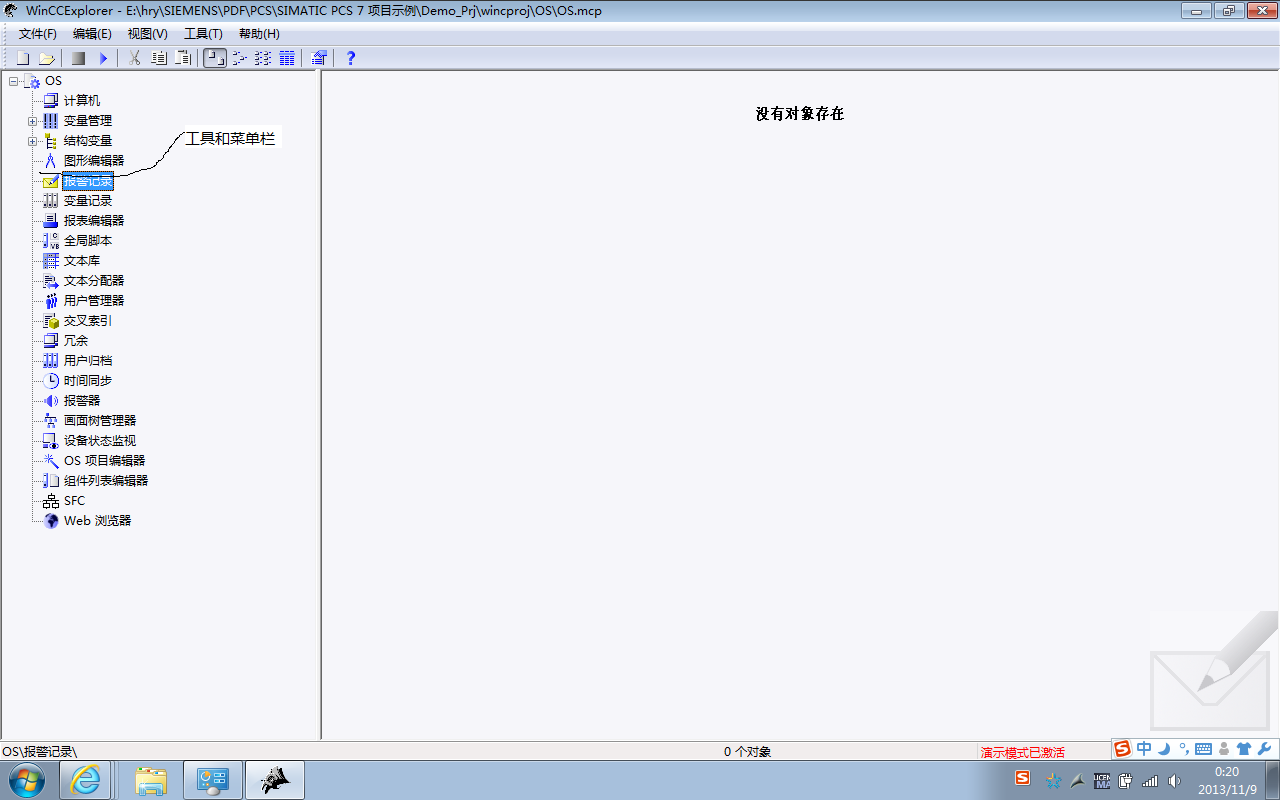This screenshot has height=800, width=1280.
Task: Select the 报警记录 alarm logging icon
Action: tap(51, 181)
